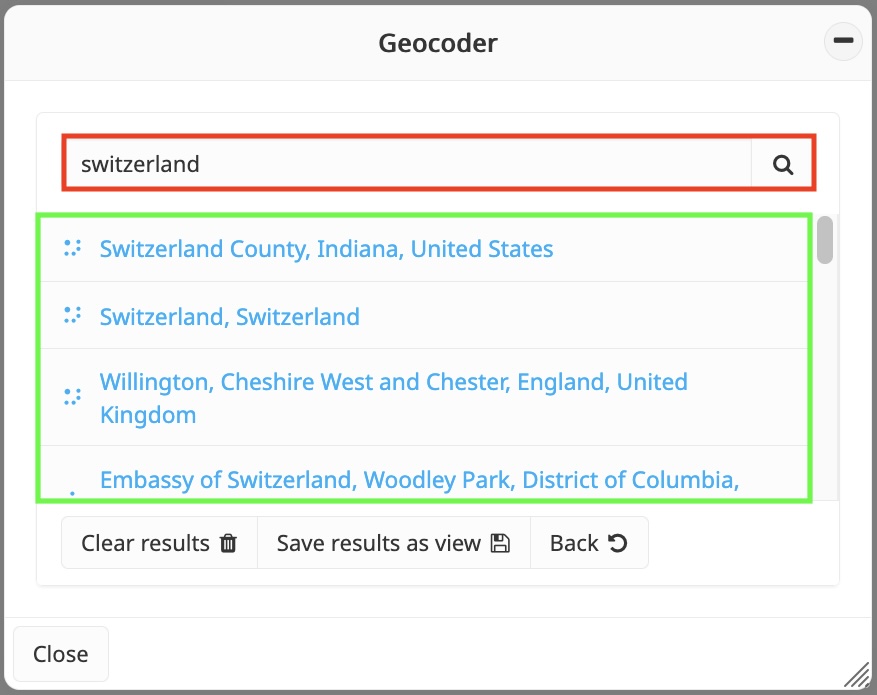The width and height of the screenshot is (877, 695).
Task: Open the Switzerland County, Indiana result
Action: coord(326,248)
